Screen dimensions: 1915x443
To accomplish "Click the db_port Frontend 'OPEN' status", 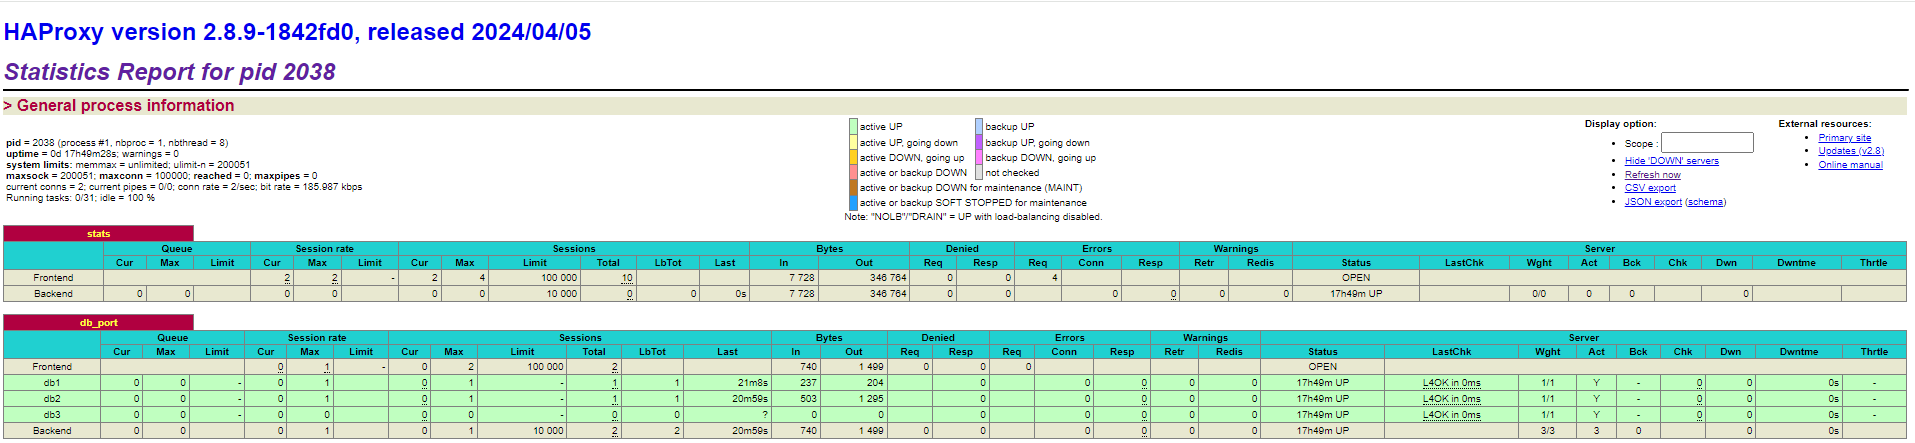I will click(x=1322, y=367).
